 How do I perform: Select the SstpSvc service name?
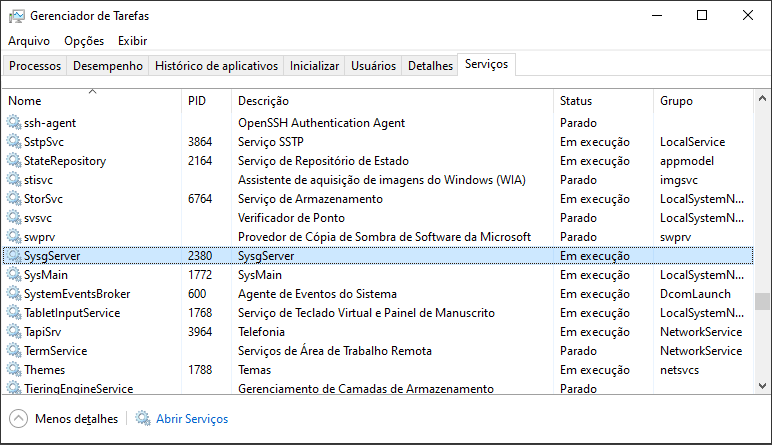pos(44,142)
